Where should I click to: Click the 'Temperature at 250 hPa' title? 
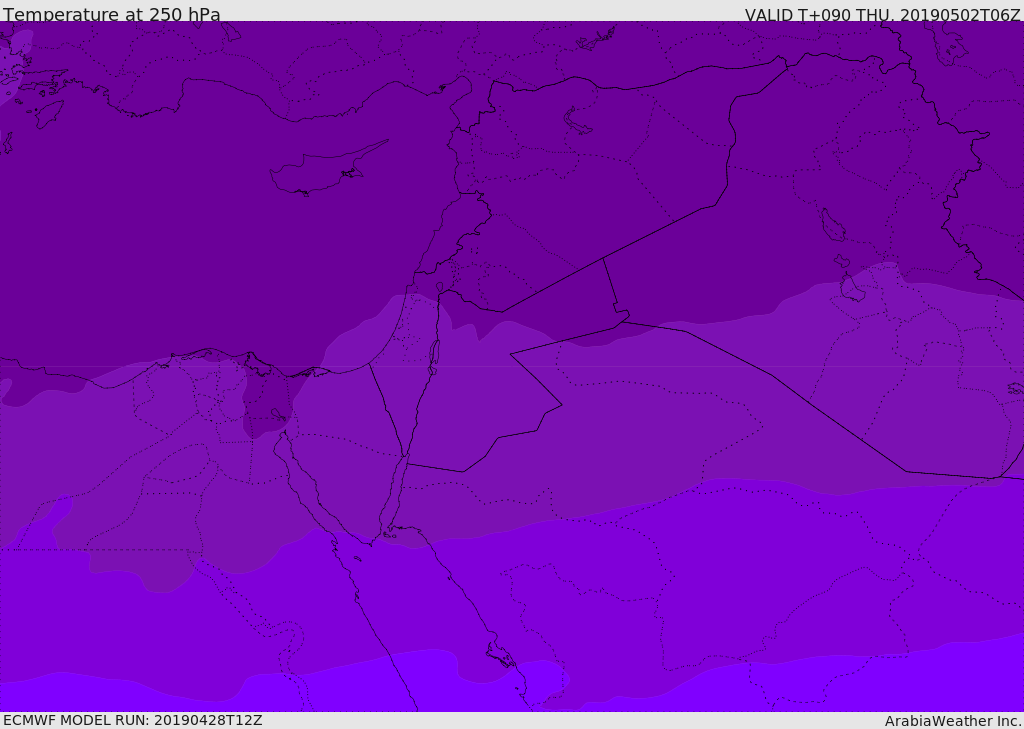click(111, 15)
